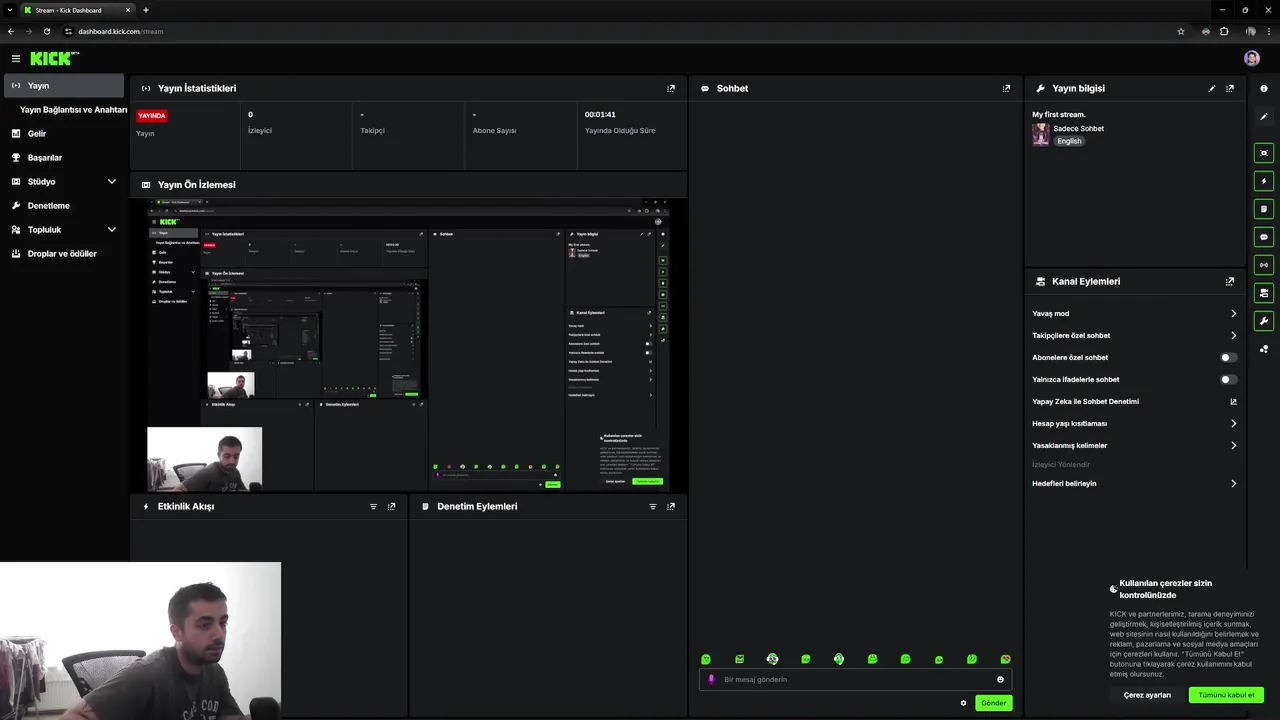
Task: Open Takipçilere özel sohbet chevron
Action: [x=1233, y=335]
